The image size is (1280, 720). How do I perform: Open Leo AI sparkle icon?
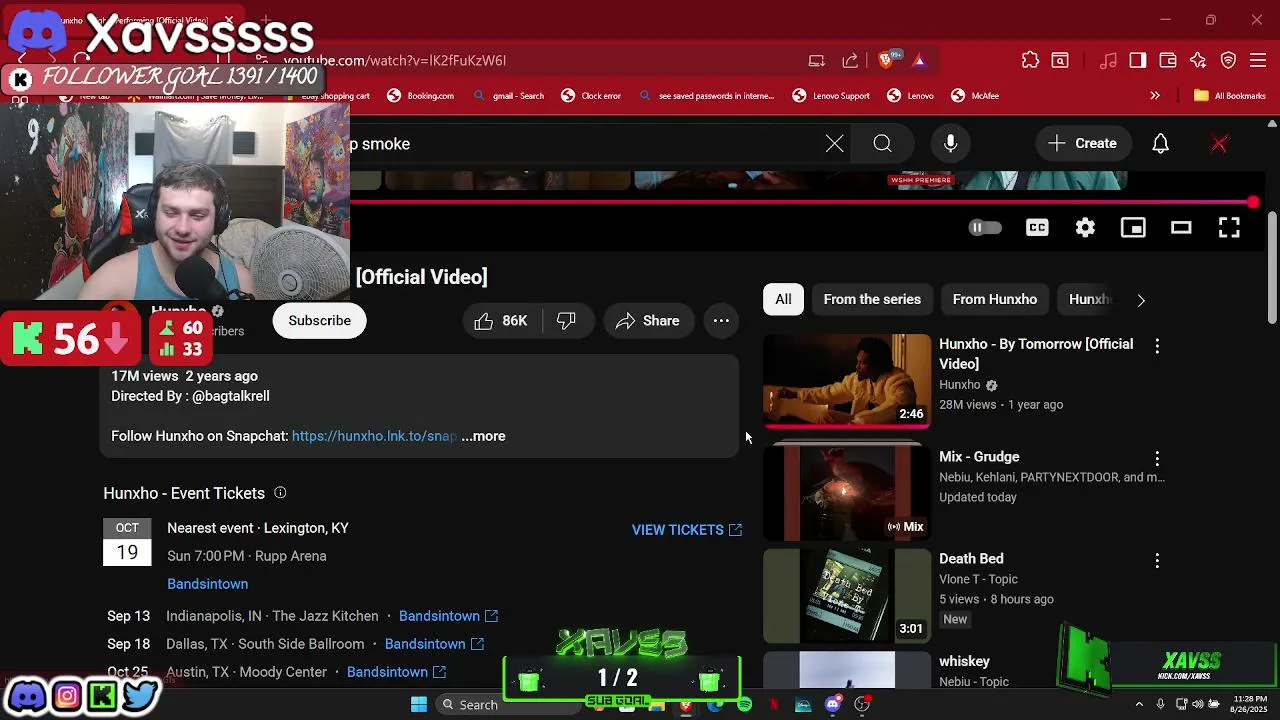(1198, 60)
